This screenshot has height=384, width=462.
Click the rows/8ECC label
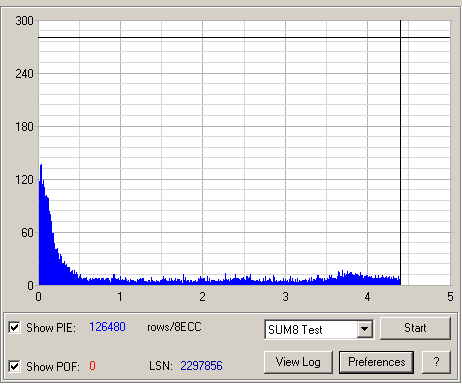(x=174, y=327)
